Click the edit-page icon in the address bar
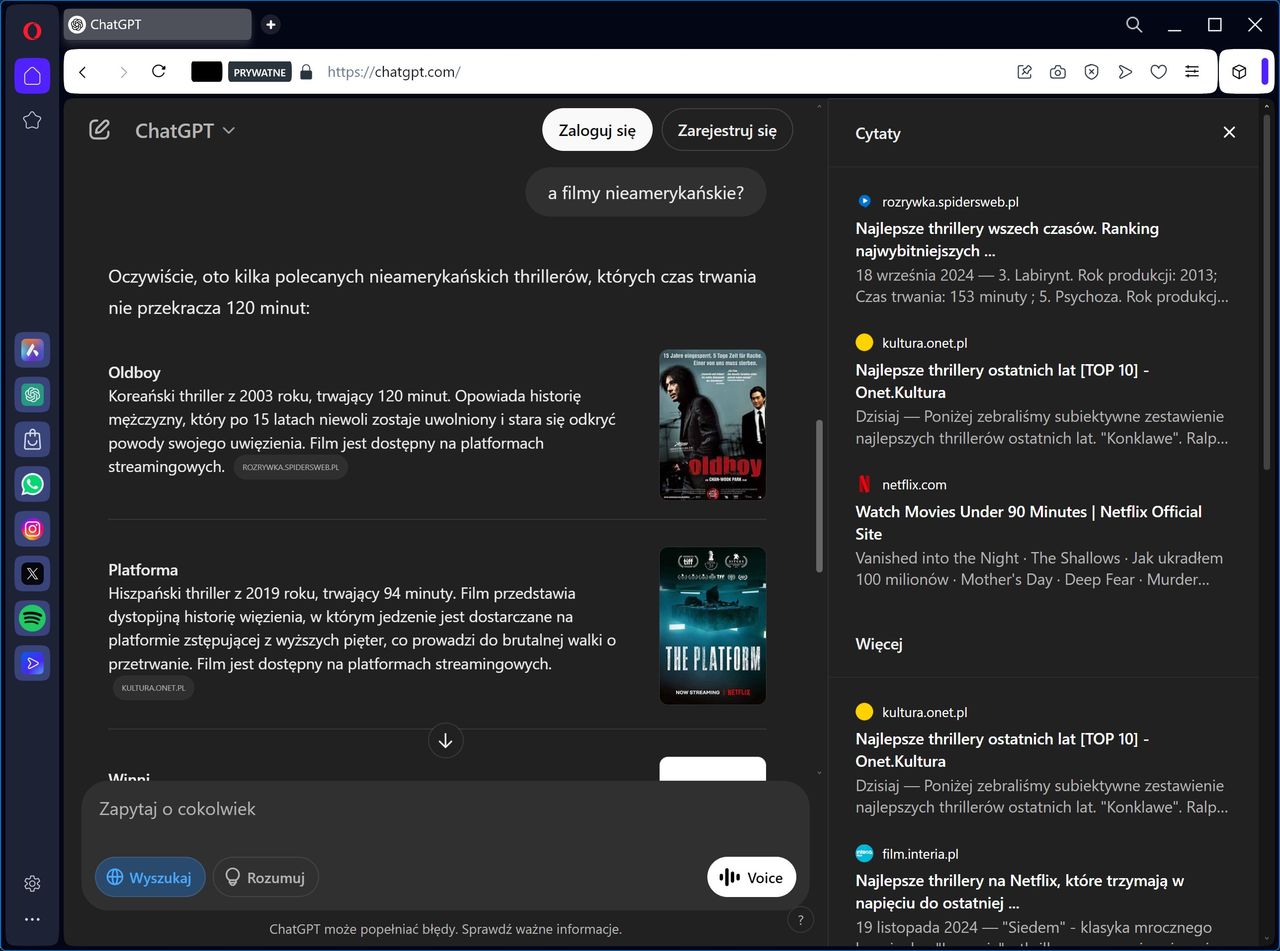The height and width of the screenshot is (951, 1280). coord(1024,72)
